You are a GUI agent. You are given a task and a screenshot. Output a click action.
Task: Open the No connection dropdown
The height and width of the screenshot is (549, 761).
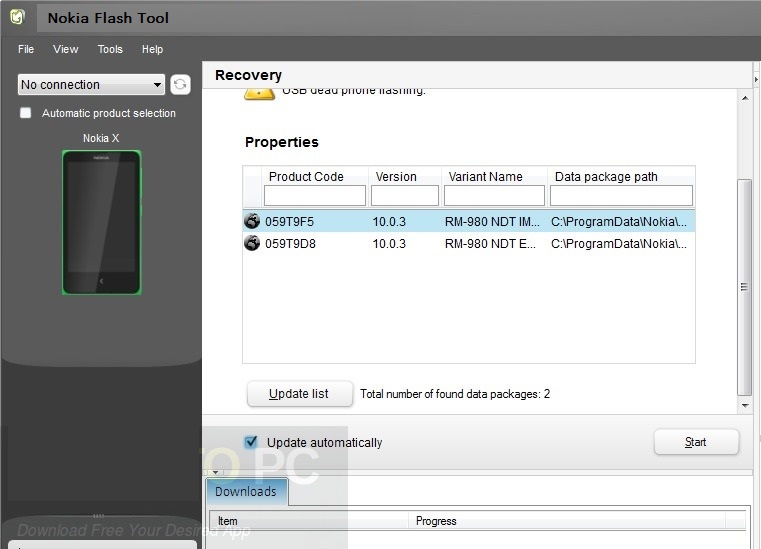point(90,85)
